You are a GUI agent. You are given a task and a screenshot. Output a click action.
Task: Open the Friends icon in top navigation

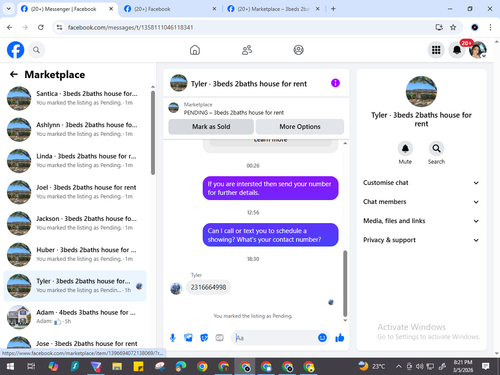coord(247,50)
